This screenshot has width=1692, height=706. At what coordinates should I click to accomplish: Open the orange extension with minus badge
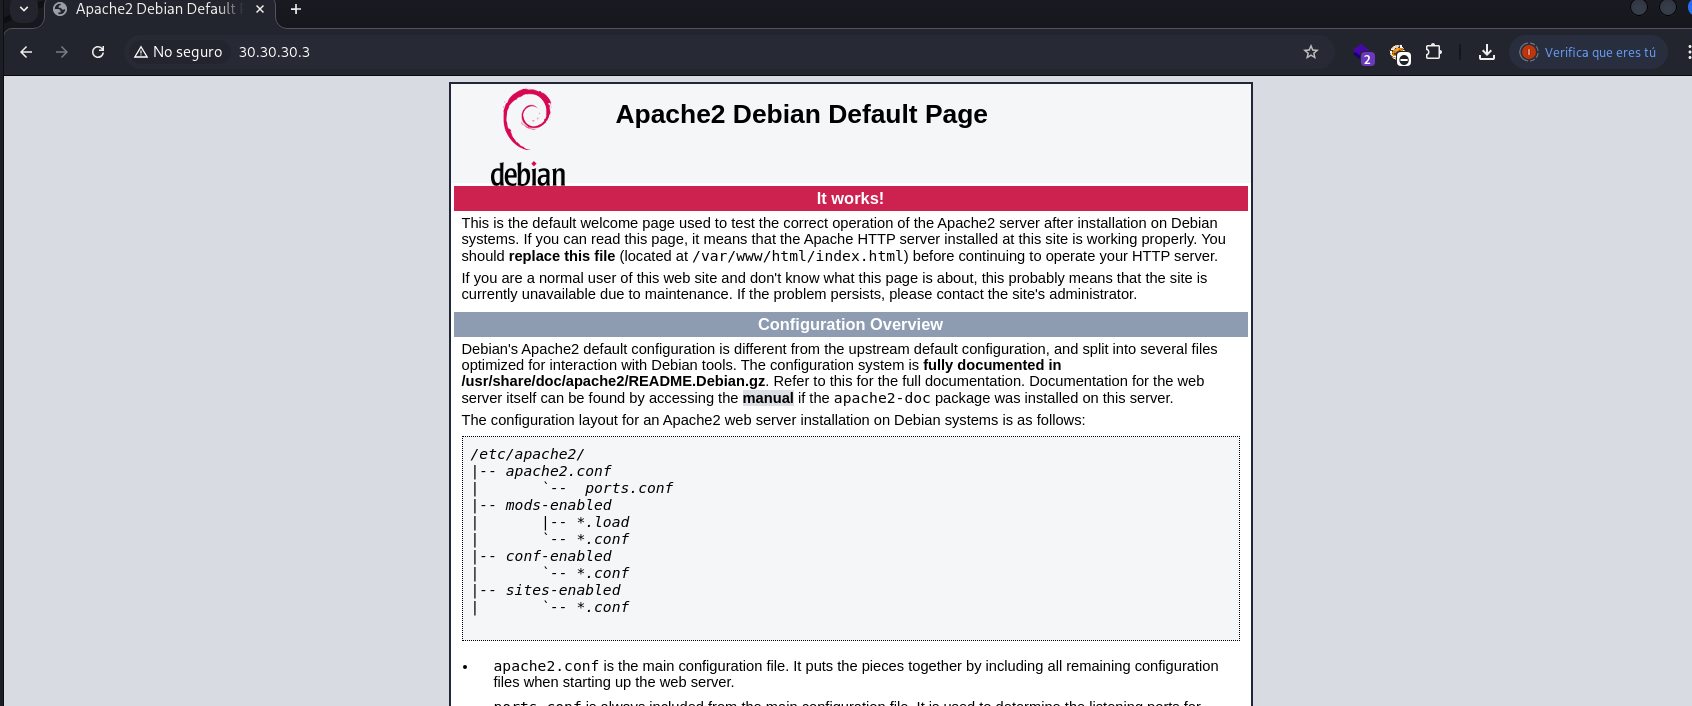(x=1398, y=53)
